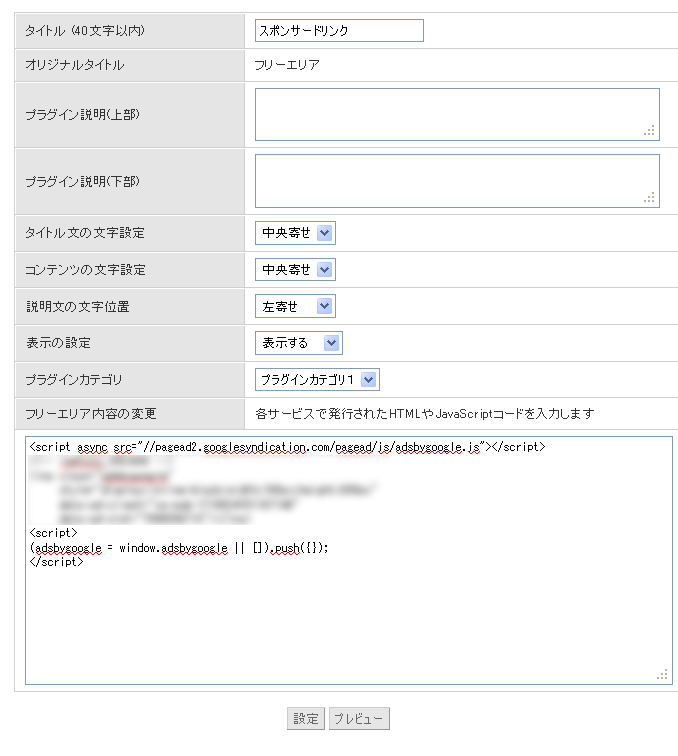
Task: Click the 説明文の文字位置 label
Action: tap(78, 306)
